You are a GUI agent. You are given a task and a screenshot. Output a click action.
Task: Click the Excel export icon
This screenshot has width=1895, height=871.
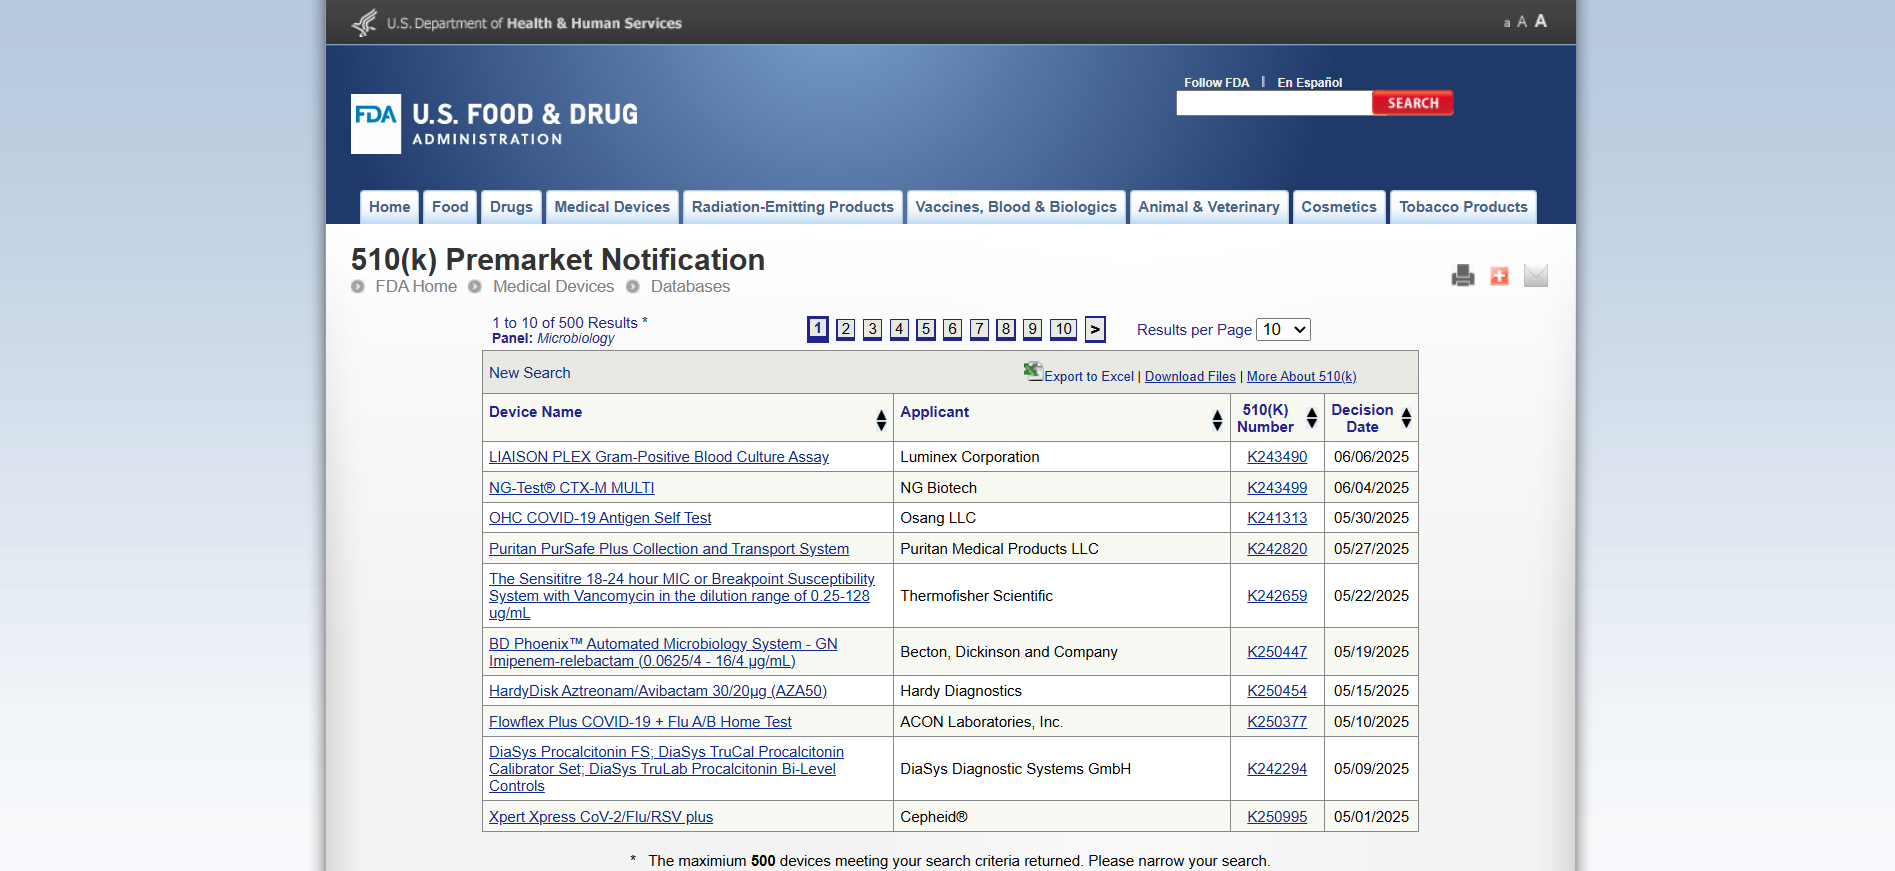pyautogui.click(x=1033, y=371)
